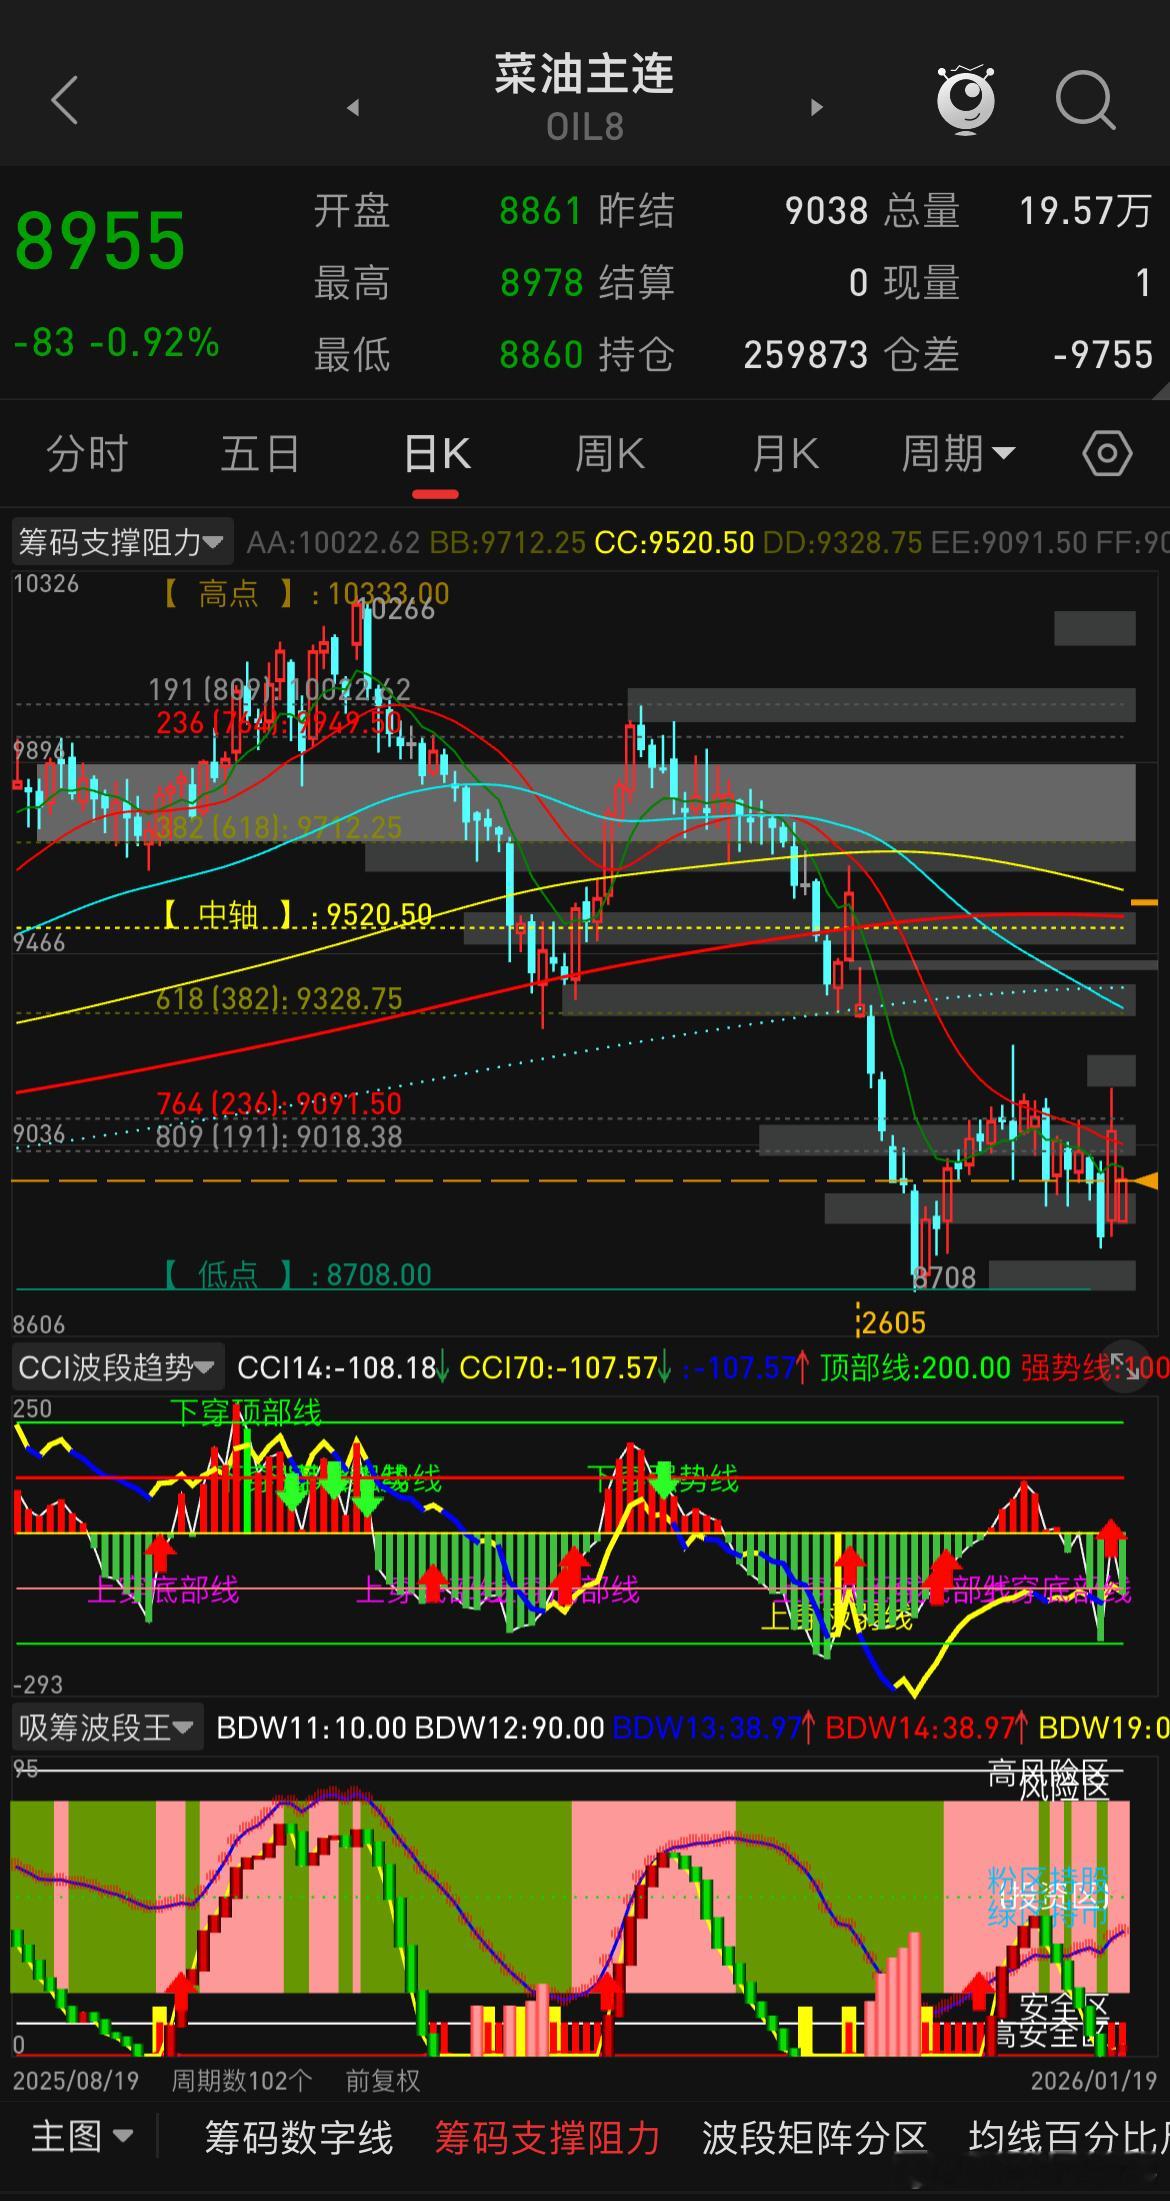Tap the 最低 value 8860

(541, 355)
